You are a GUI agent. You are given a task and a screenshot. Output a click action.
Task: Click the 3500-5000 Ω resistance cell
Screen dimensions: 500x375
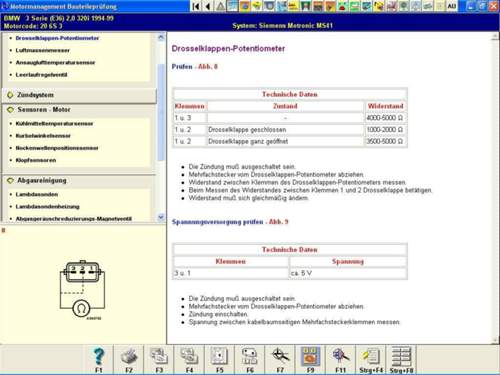385,141
